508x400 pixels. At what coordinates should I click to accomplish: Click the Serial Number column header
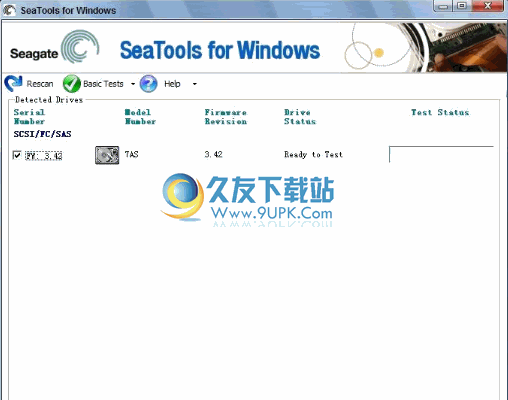point(29,117)
